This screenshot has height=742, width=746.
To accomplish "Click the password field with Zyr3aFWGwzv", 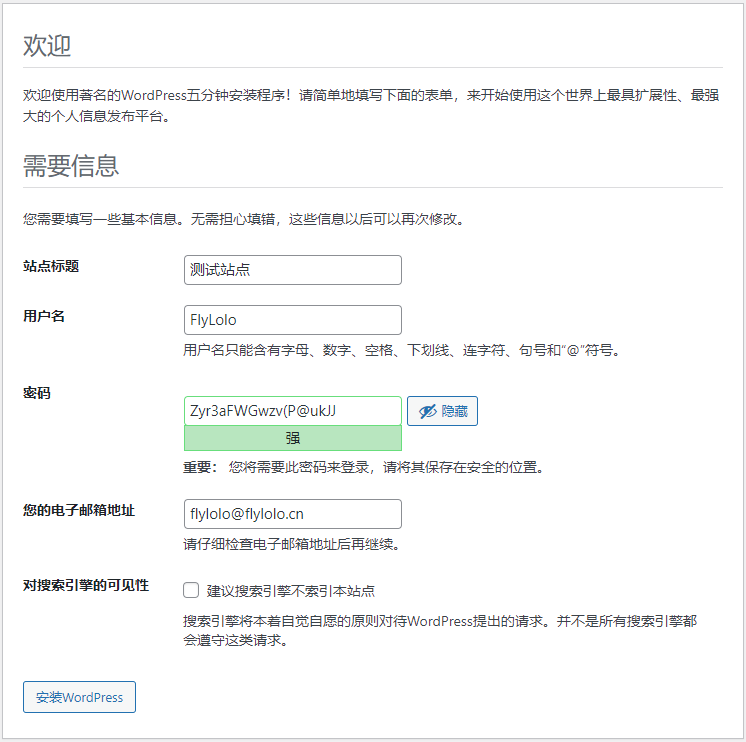I will (293, 411).
